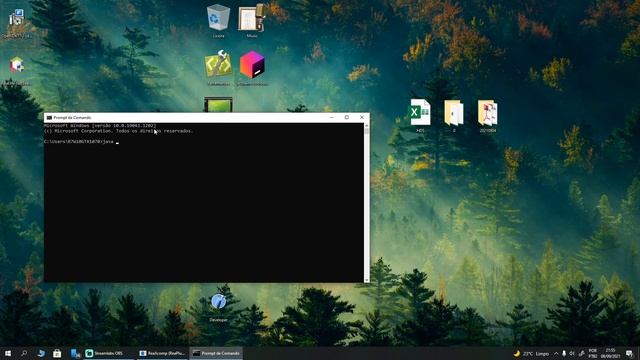The image size is (640, 360).
Task: Click the microphone tray icon
Action: pos(564,353)
